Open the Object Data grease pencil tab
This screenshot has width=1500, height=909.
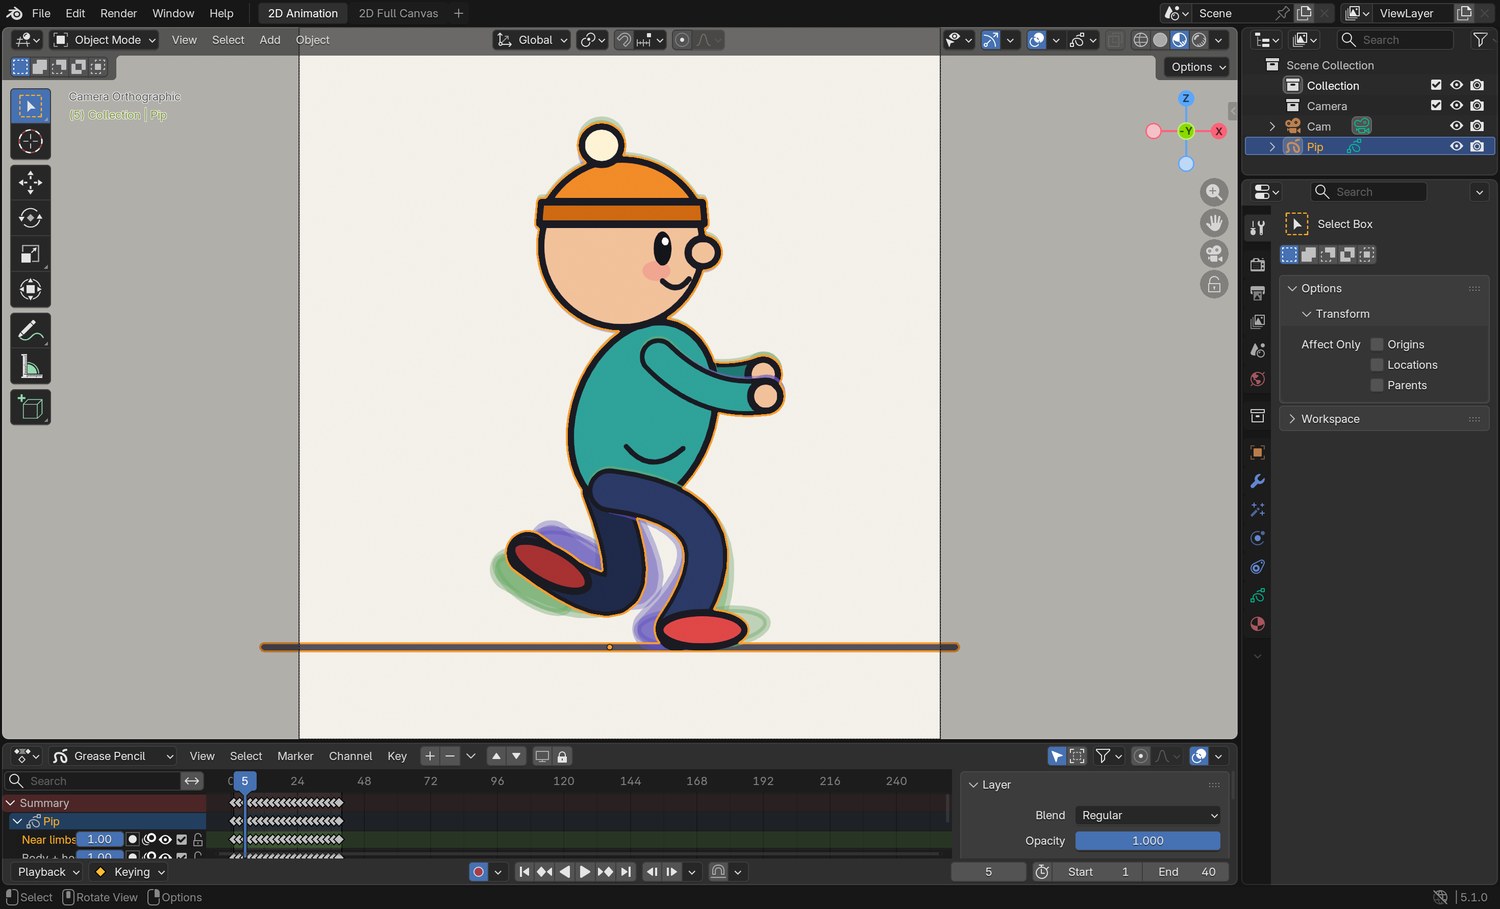click(x=1258, y=596)
